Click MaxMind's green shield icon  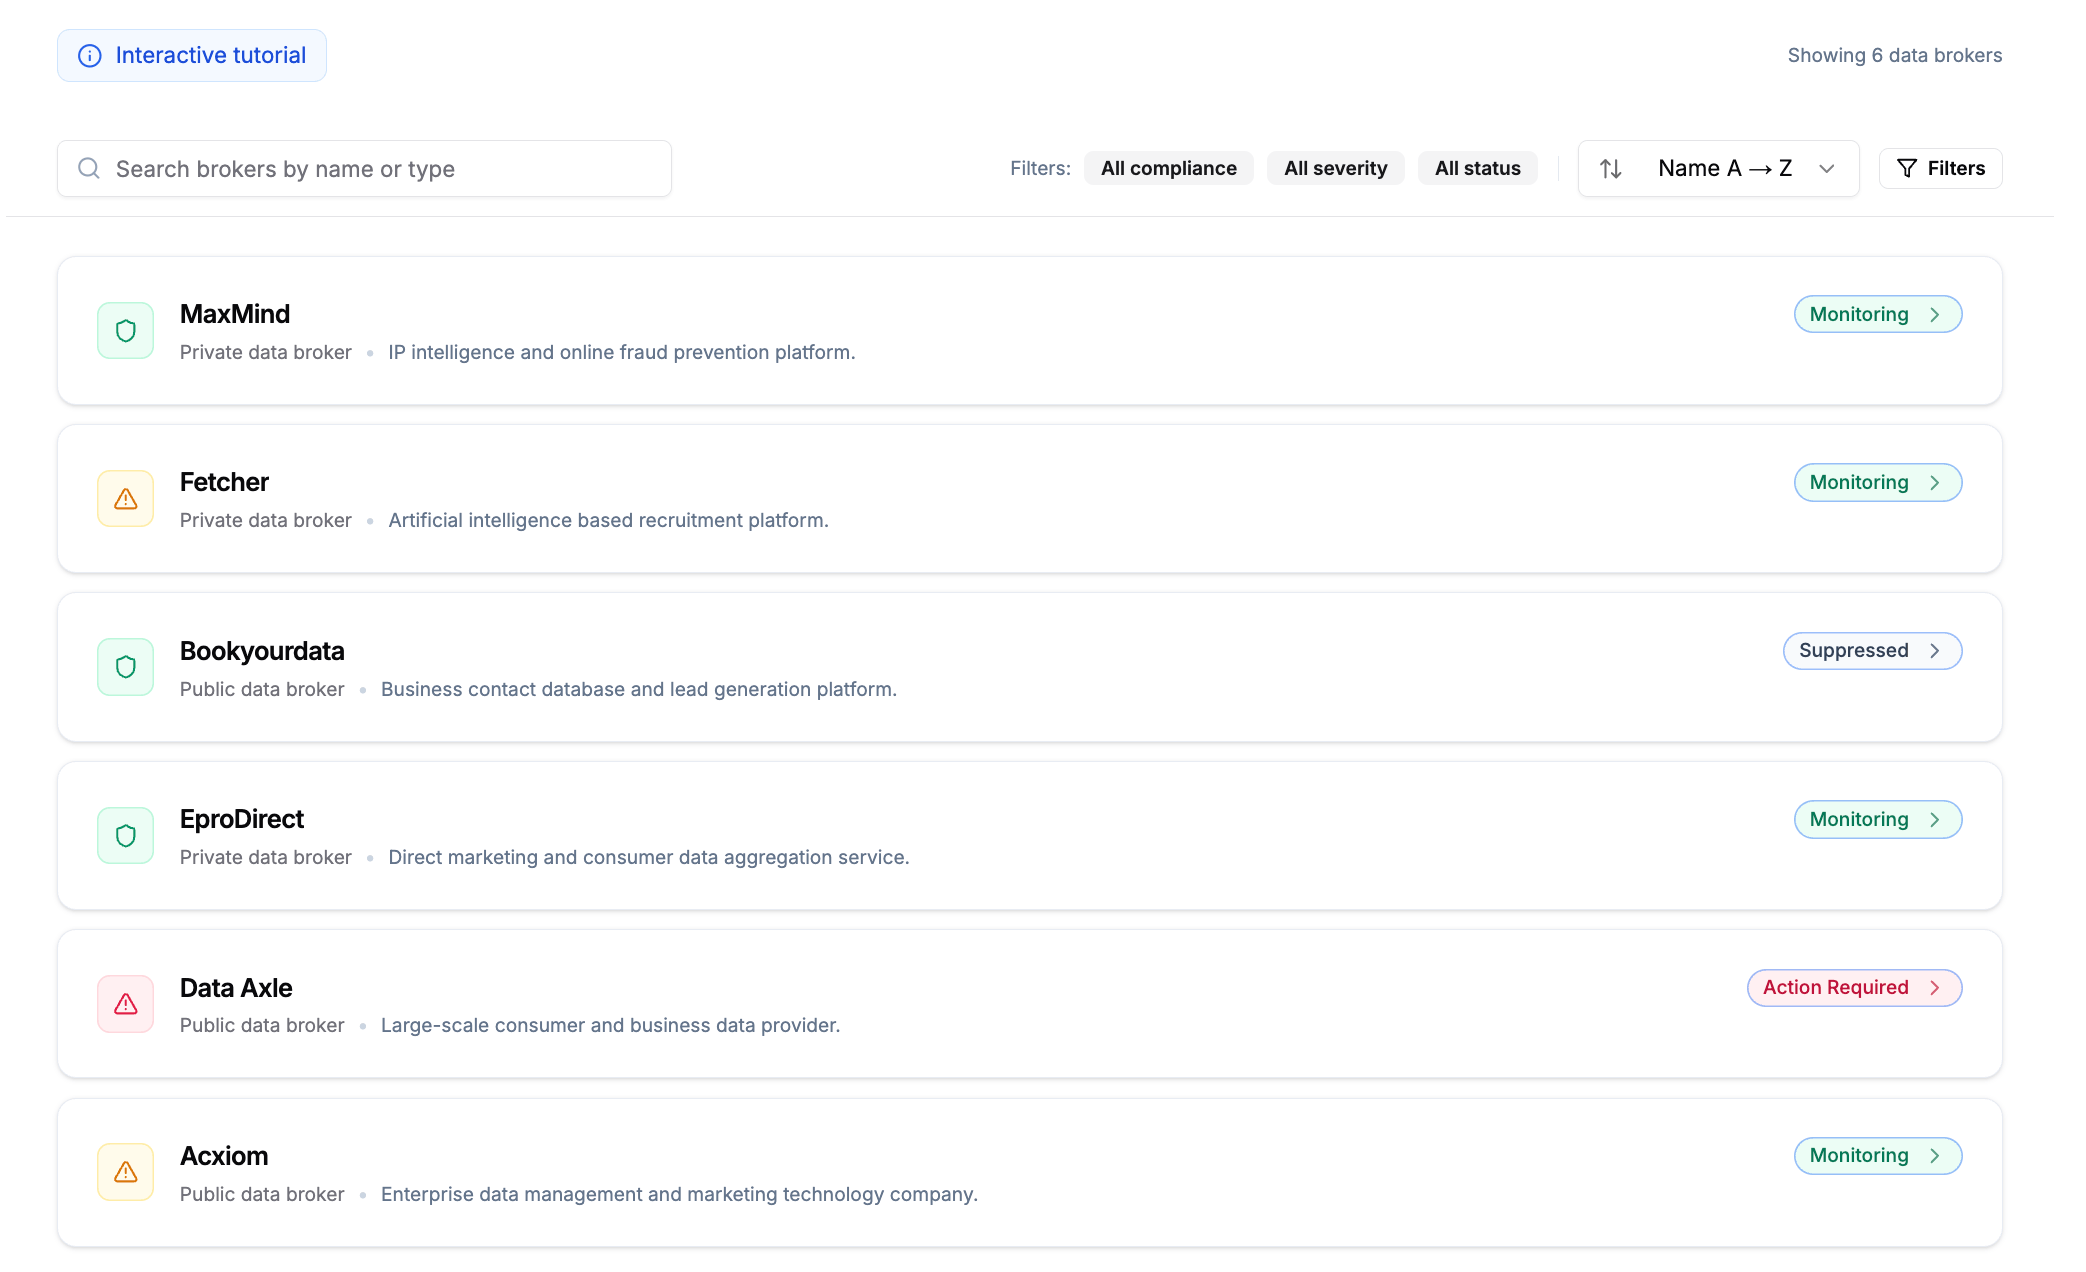[125, 331]
